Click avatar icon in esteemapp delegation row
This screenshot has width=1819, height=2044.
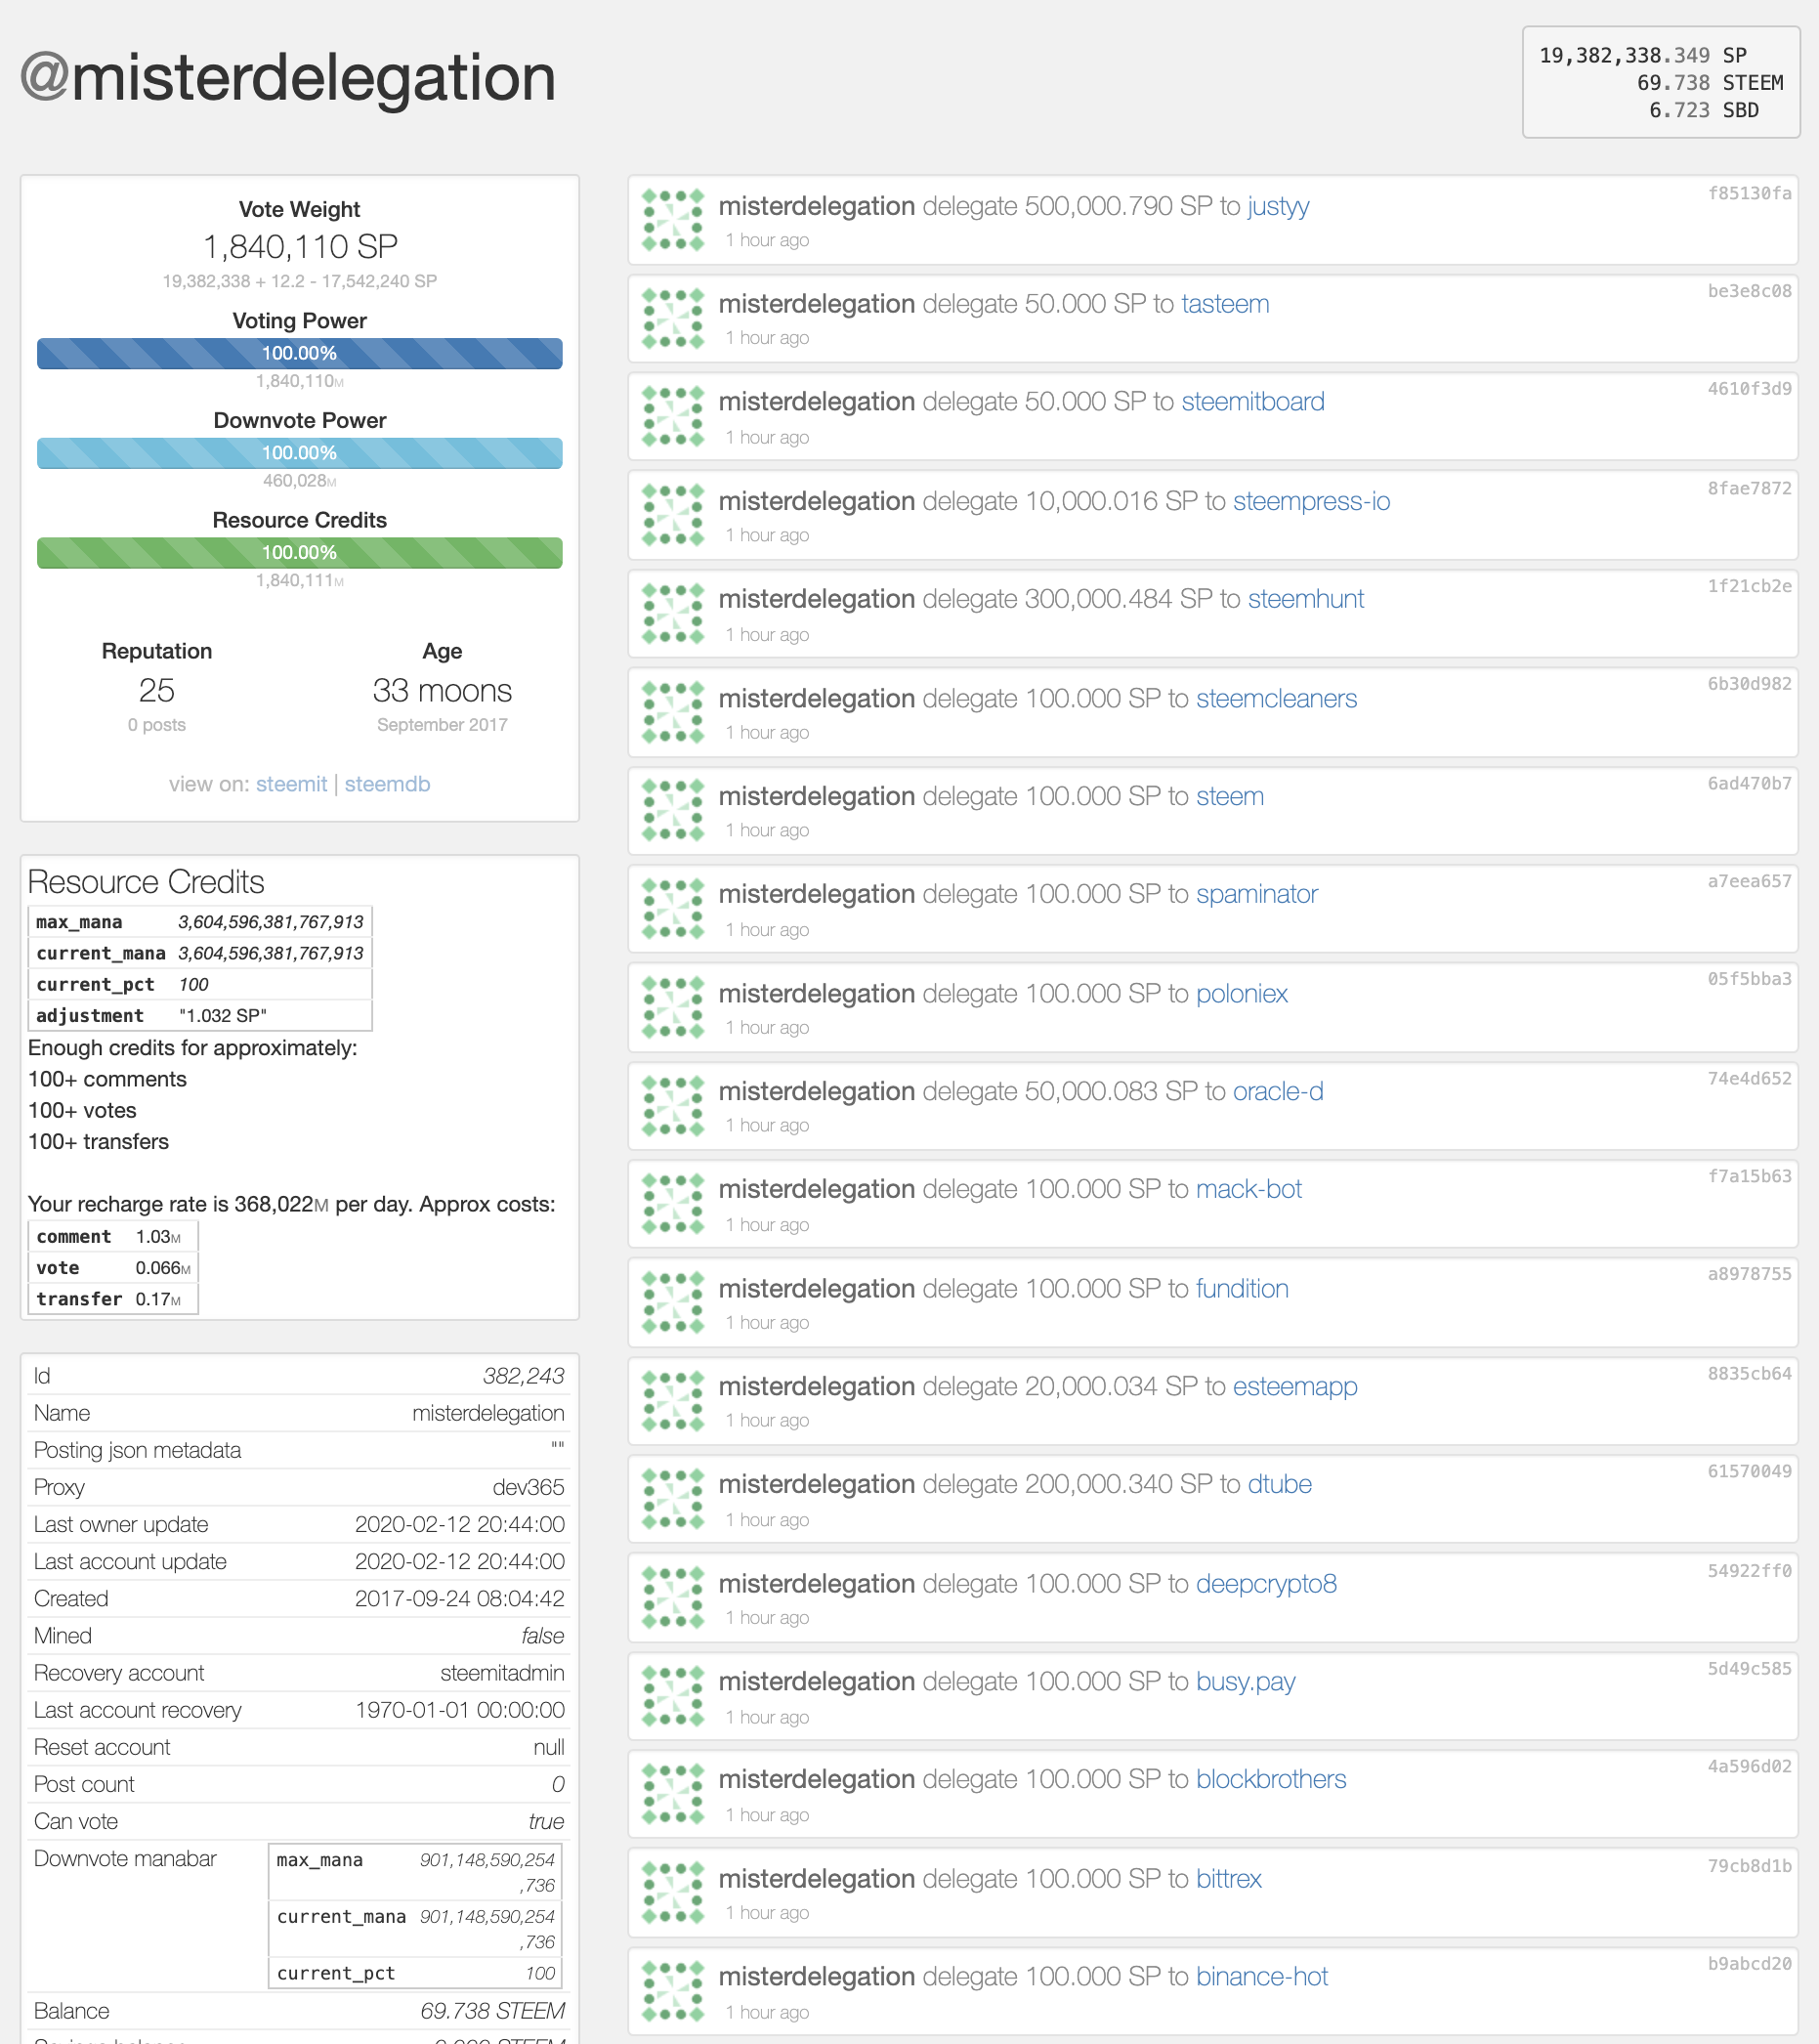(673, 1400)
